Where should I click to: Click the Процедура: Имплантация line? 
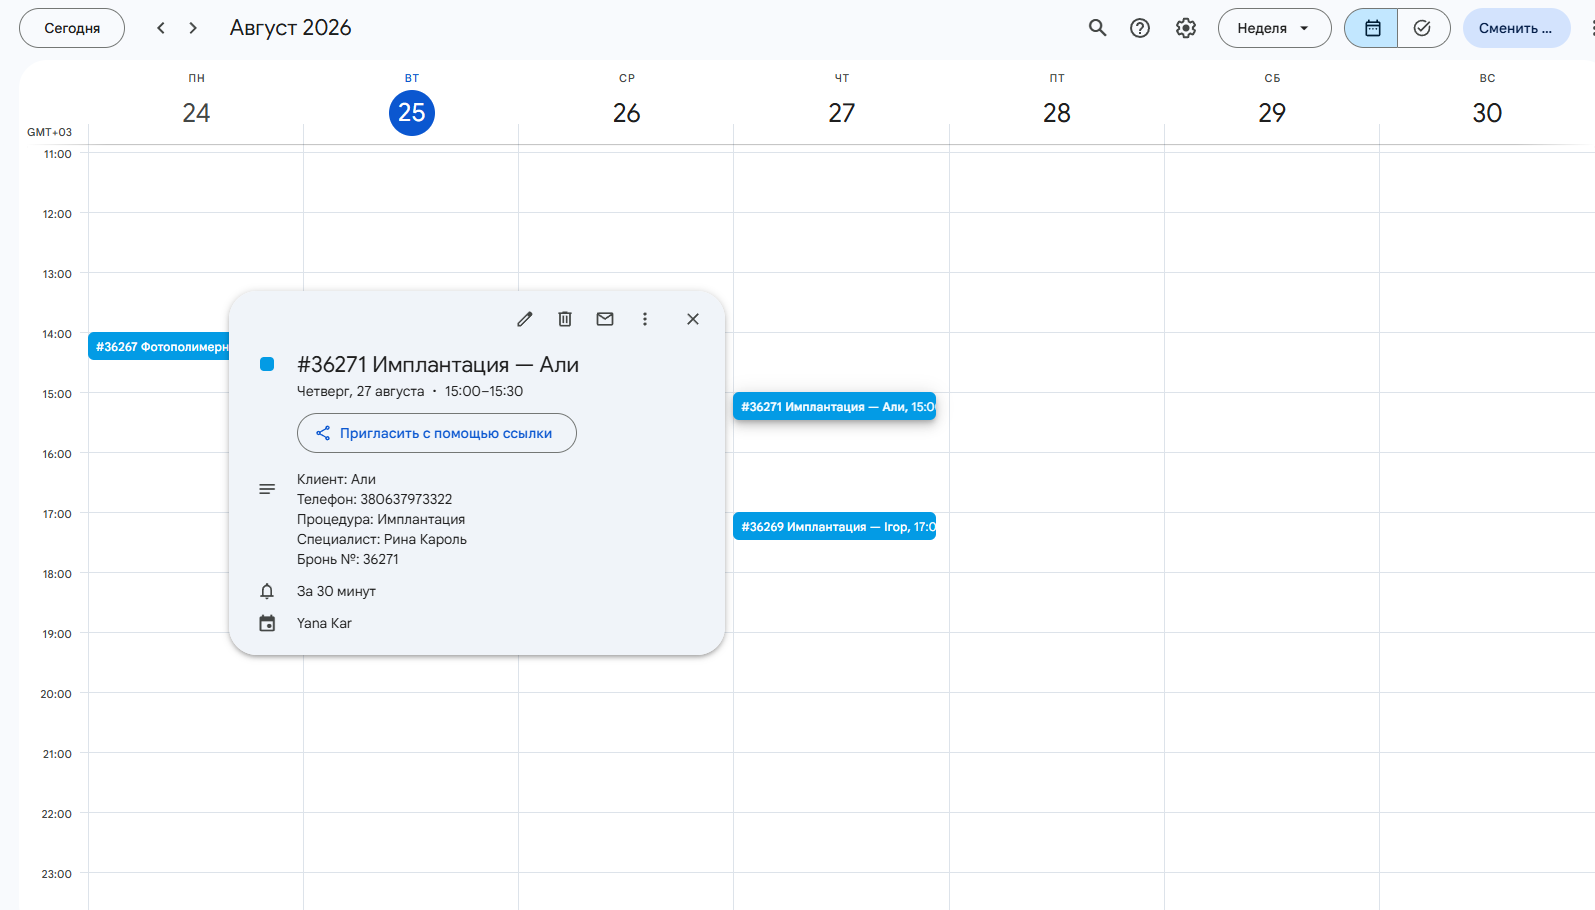(x=381, y=519)
